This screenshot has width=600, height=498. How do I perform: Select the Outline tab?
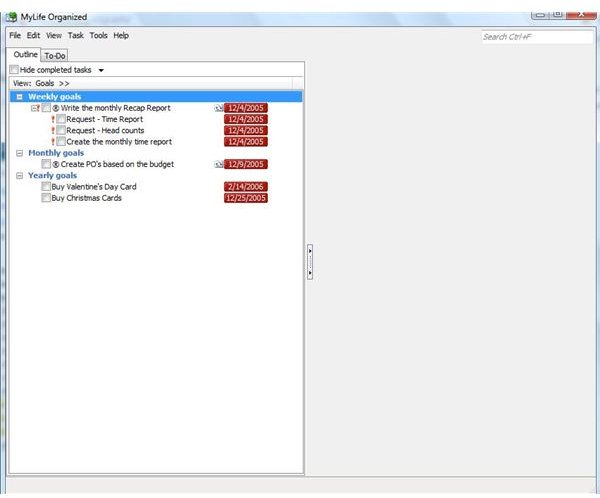coord(25,54)
